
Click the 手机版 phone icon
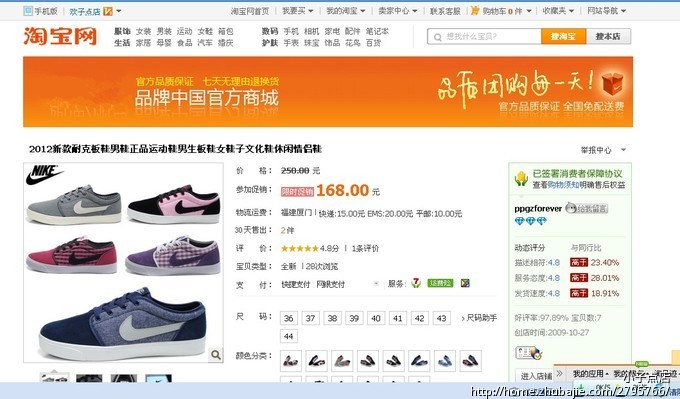(28, 11)
